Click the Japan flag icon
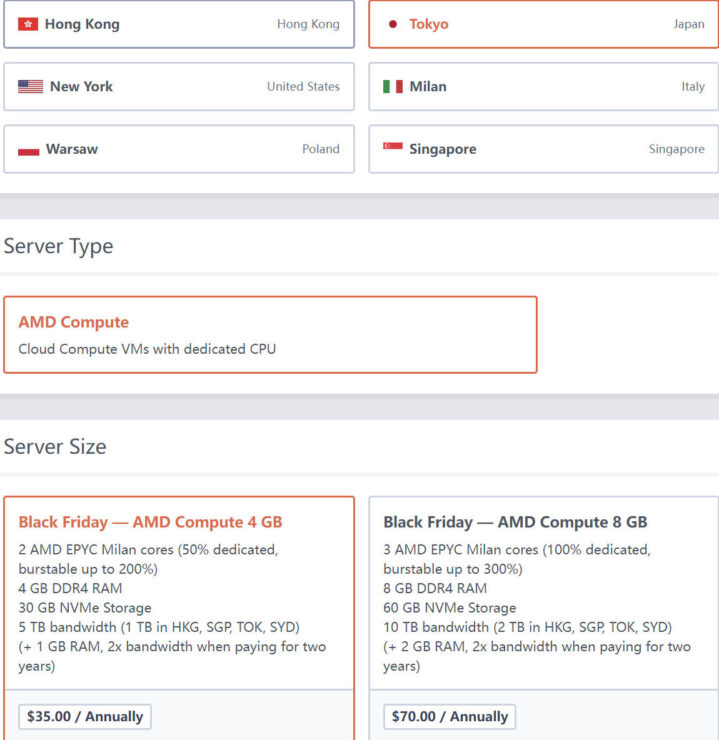Screen dimensions: 719x740 click(393, 24)
